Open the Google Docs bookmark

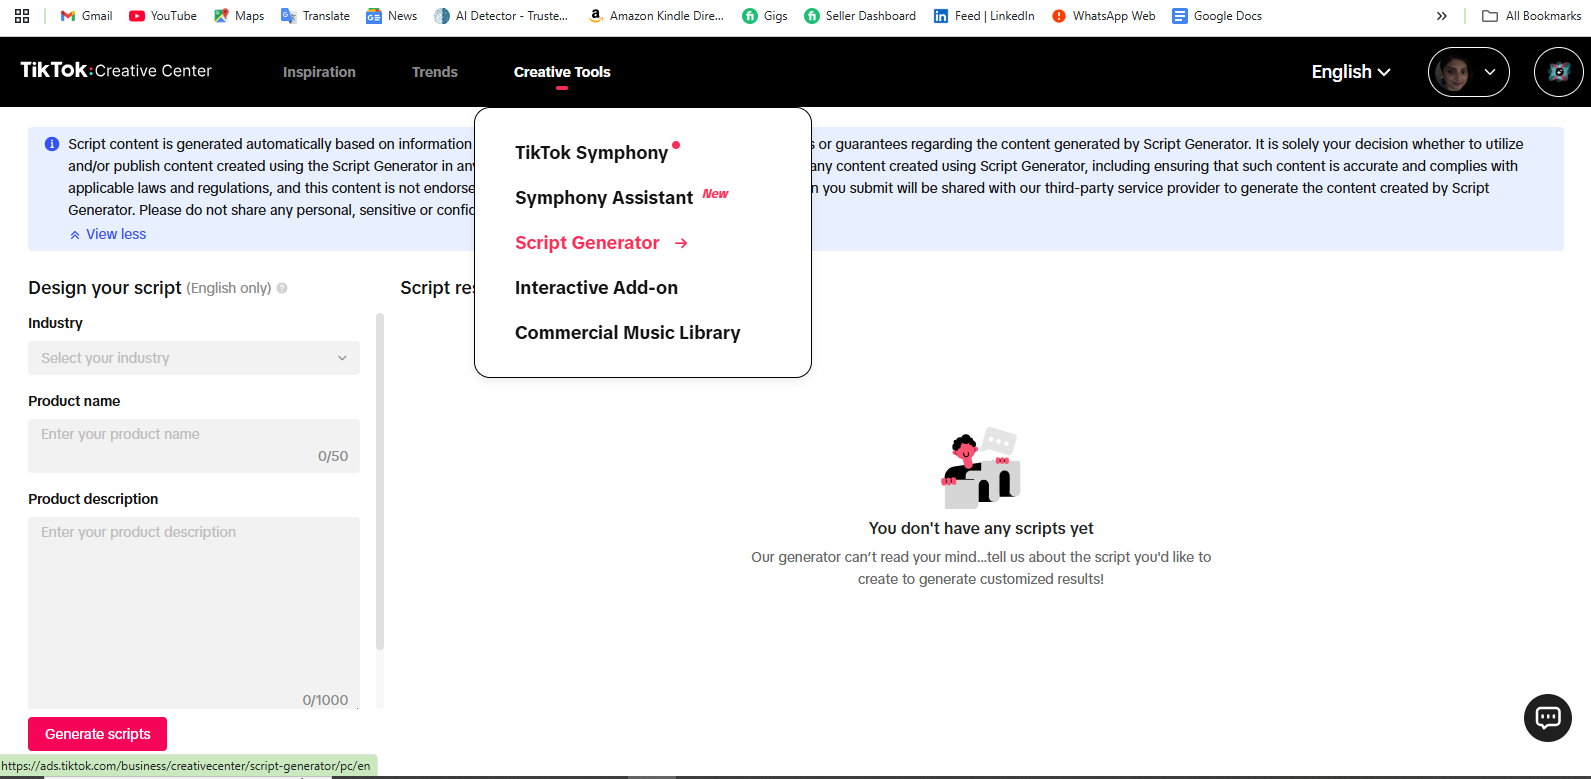point(1217,16)
